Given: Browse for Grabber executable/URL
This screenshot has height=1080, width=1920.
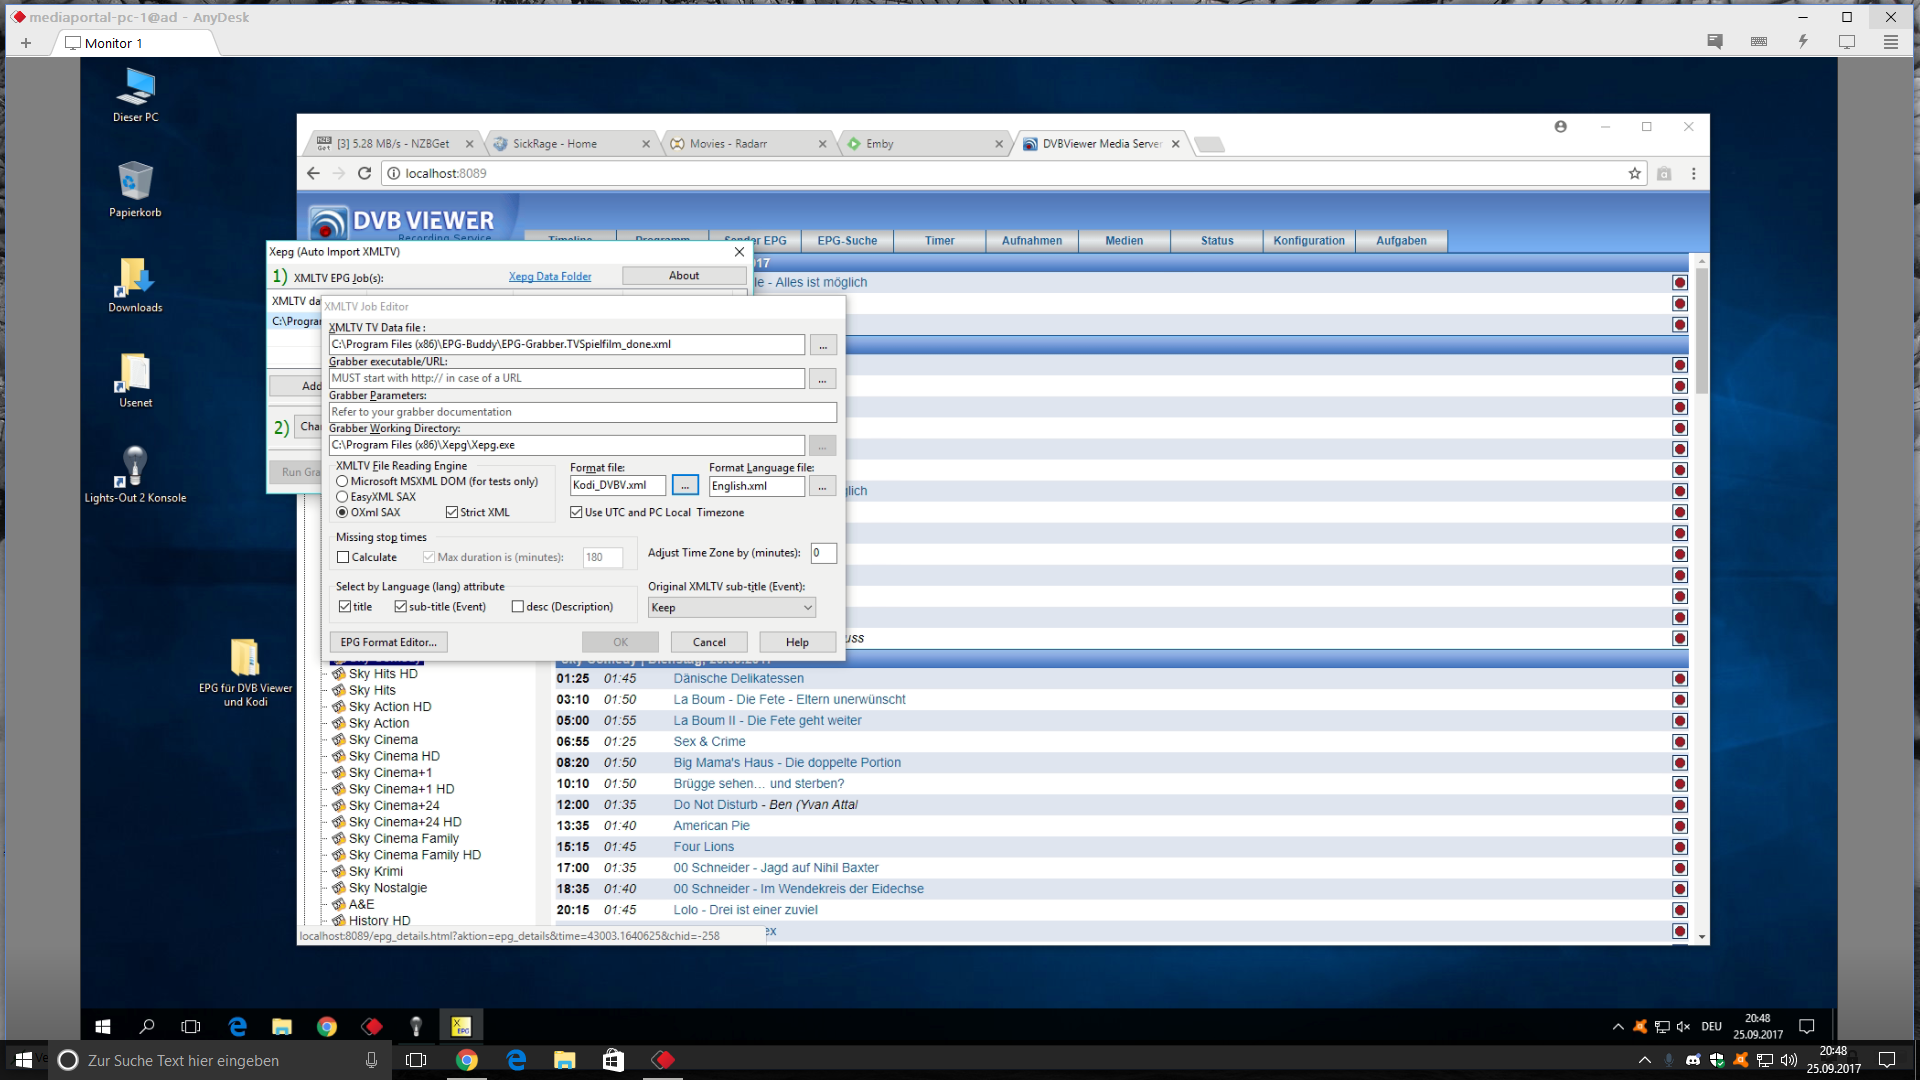Looking at the screenshot, I should point(823,379).
